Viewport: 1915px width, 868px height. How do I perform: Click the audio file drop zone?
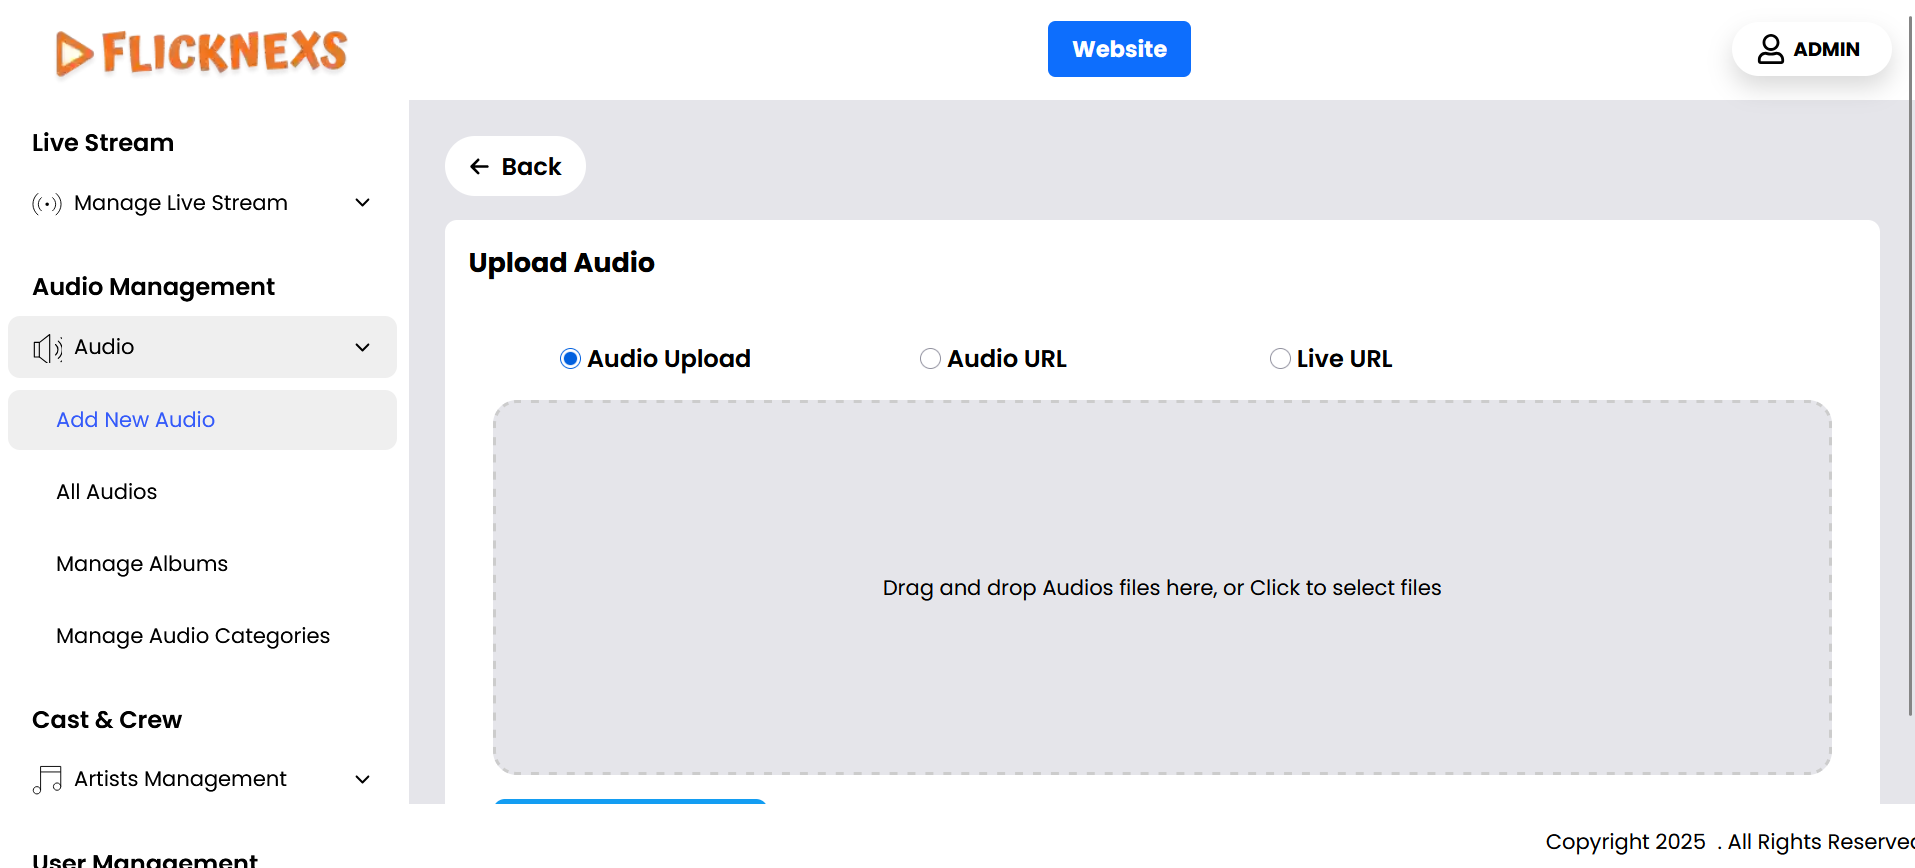pos(1161,588)
